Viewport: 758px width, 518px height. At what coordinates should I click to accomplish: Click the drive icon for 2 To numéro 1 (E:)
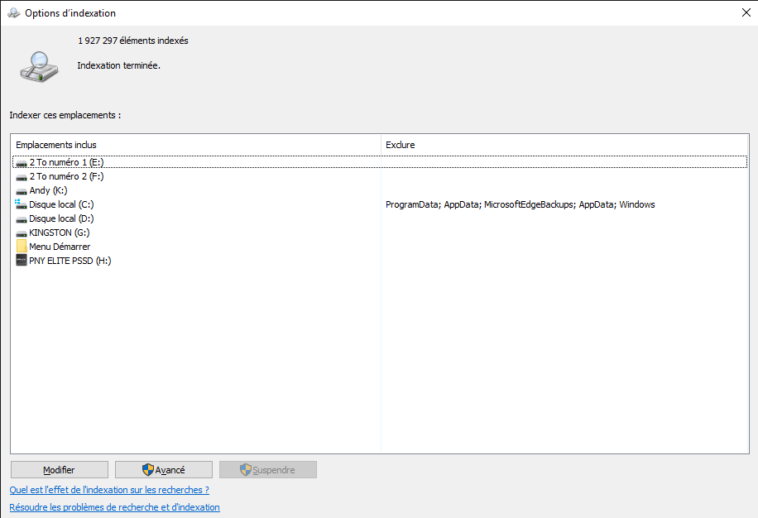click(21, 163)
